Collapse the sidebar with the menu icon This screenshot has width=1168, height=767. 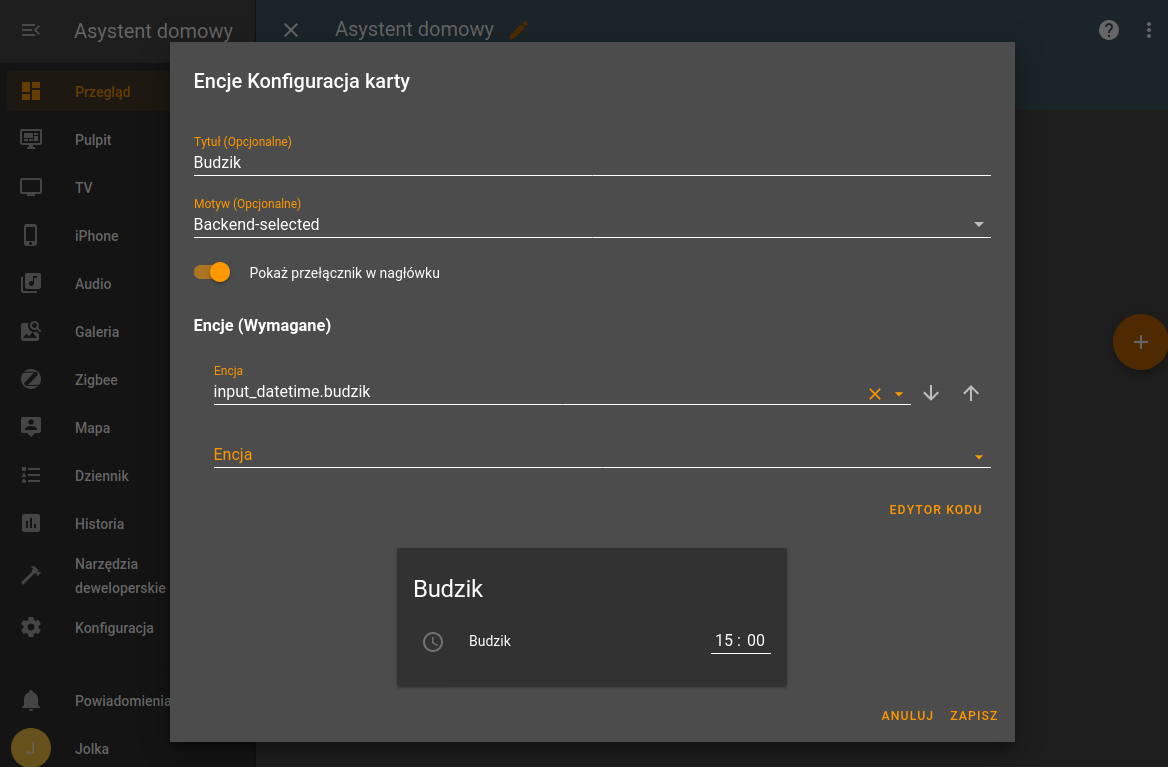(31, 31)
